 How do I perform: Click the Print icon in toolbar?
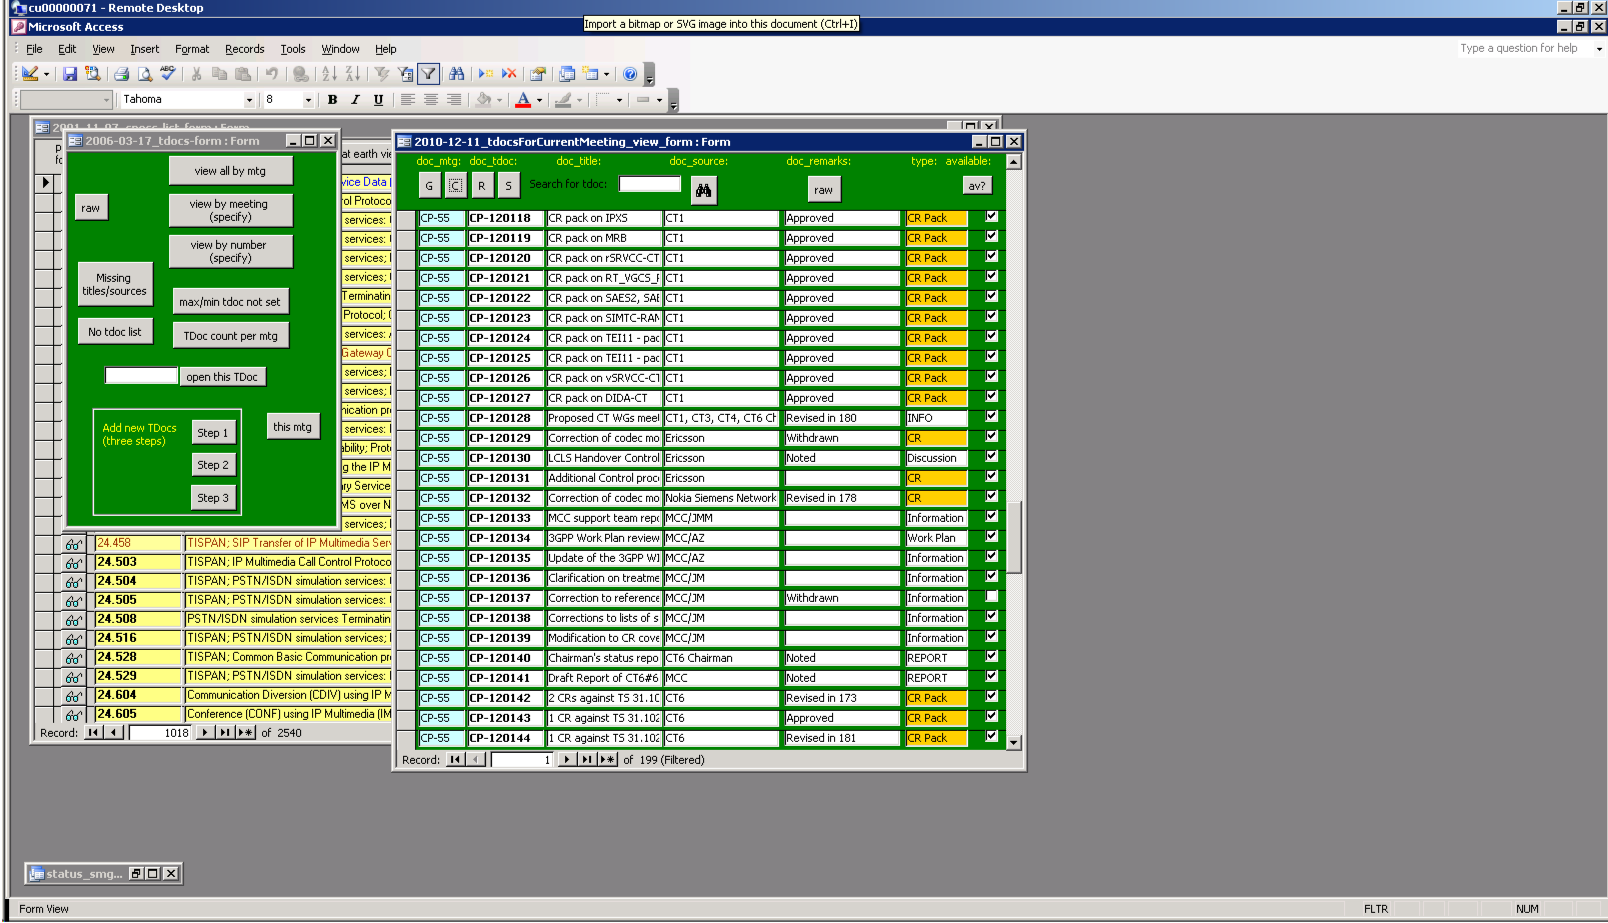coord(121,74)
